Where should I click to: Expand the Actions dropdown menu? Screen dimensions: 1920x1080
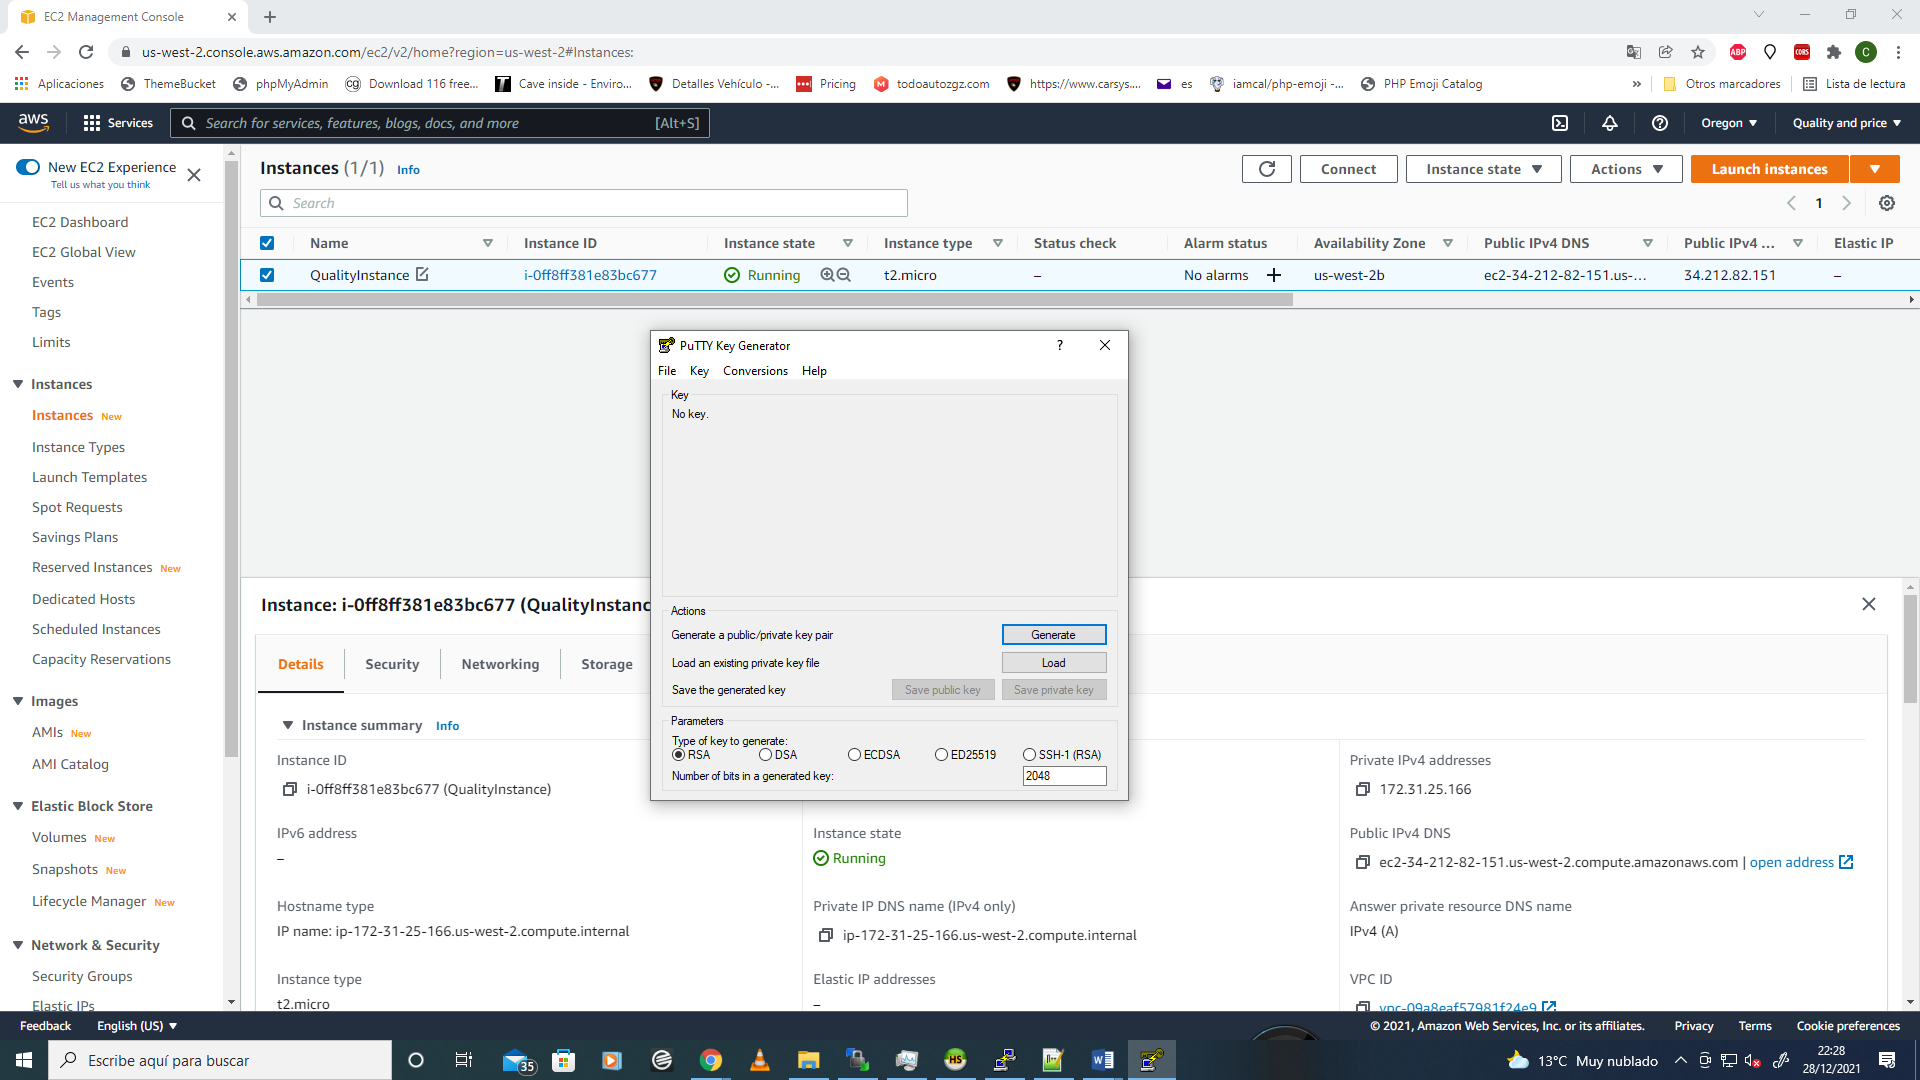(x=1626, y=169)
